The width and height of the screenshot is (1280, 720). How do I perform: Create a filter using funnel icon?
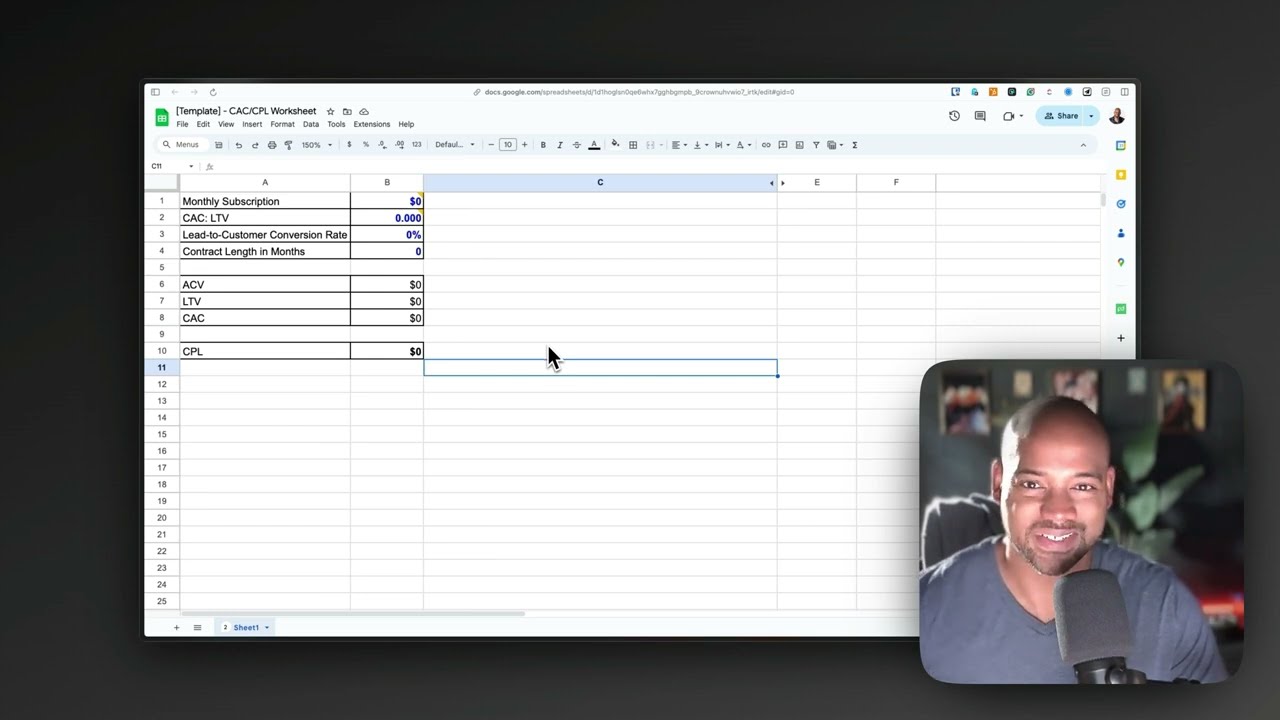pos(816,145)
